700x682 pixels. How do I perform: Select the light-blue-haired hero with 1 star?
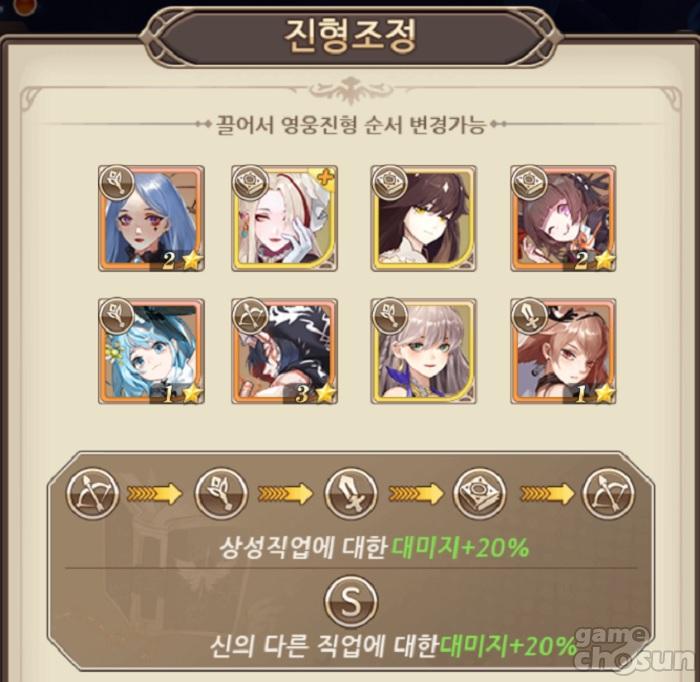(x=151, y=351)
